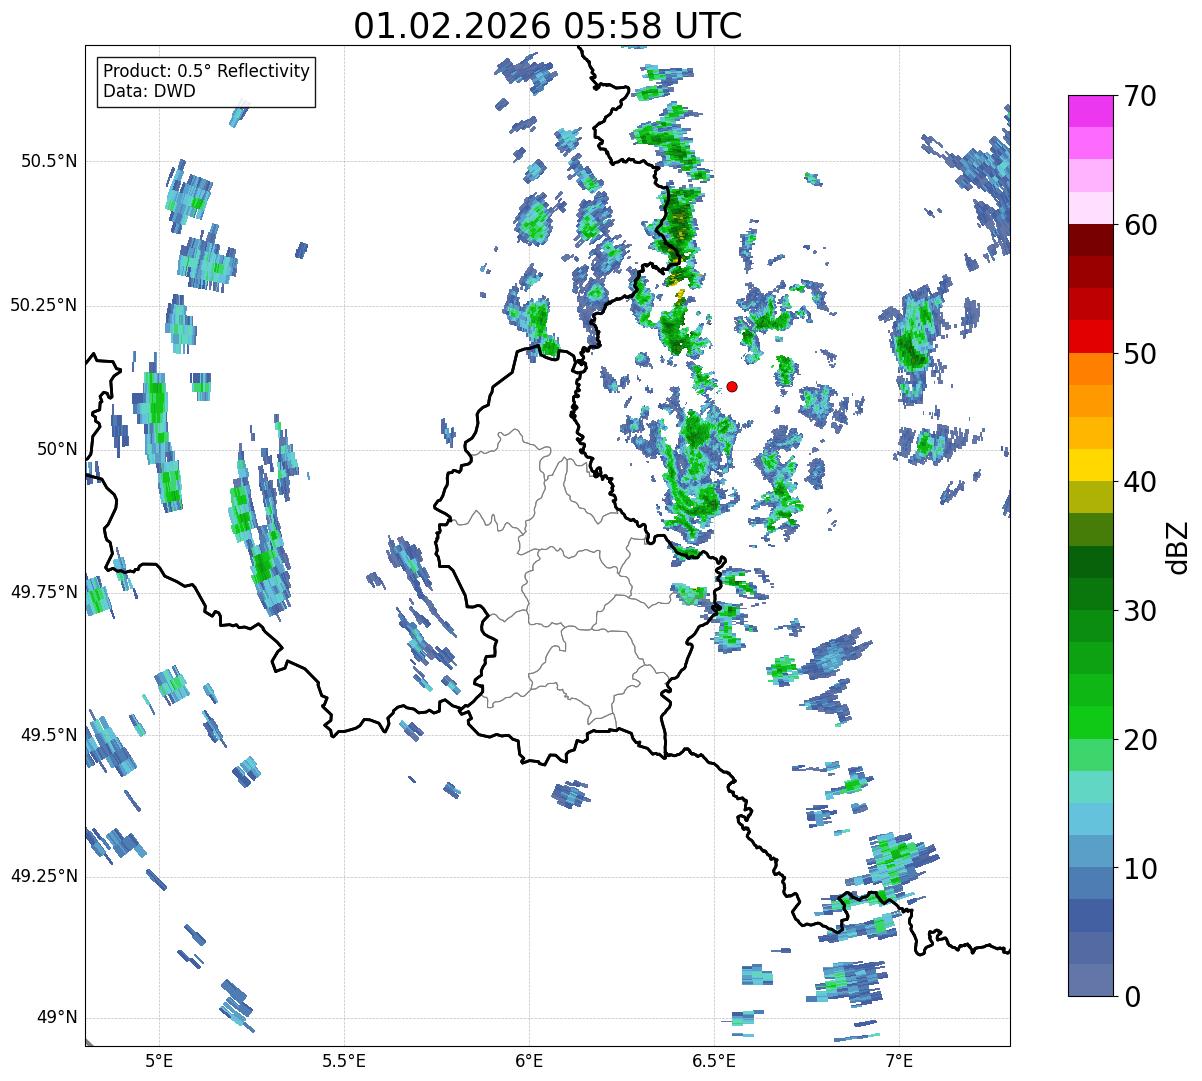Click the 'dBZ' colorbar axis label
Viewport: 1202px width, 1081px height.
click(1178, 547)
